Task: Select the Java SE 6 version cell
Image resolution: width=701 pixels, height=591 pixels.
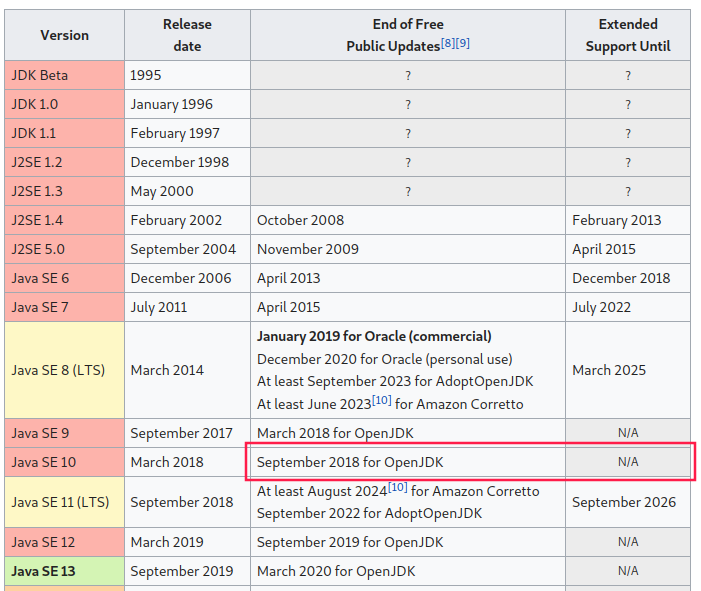Action: 64,278
